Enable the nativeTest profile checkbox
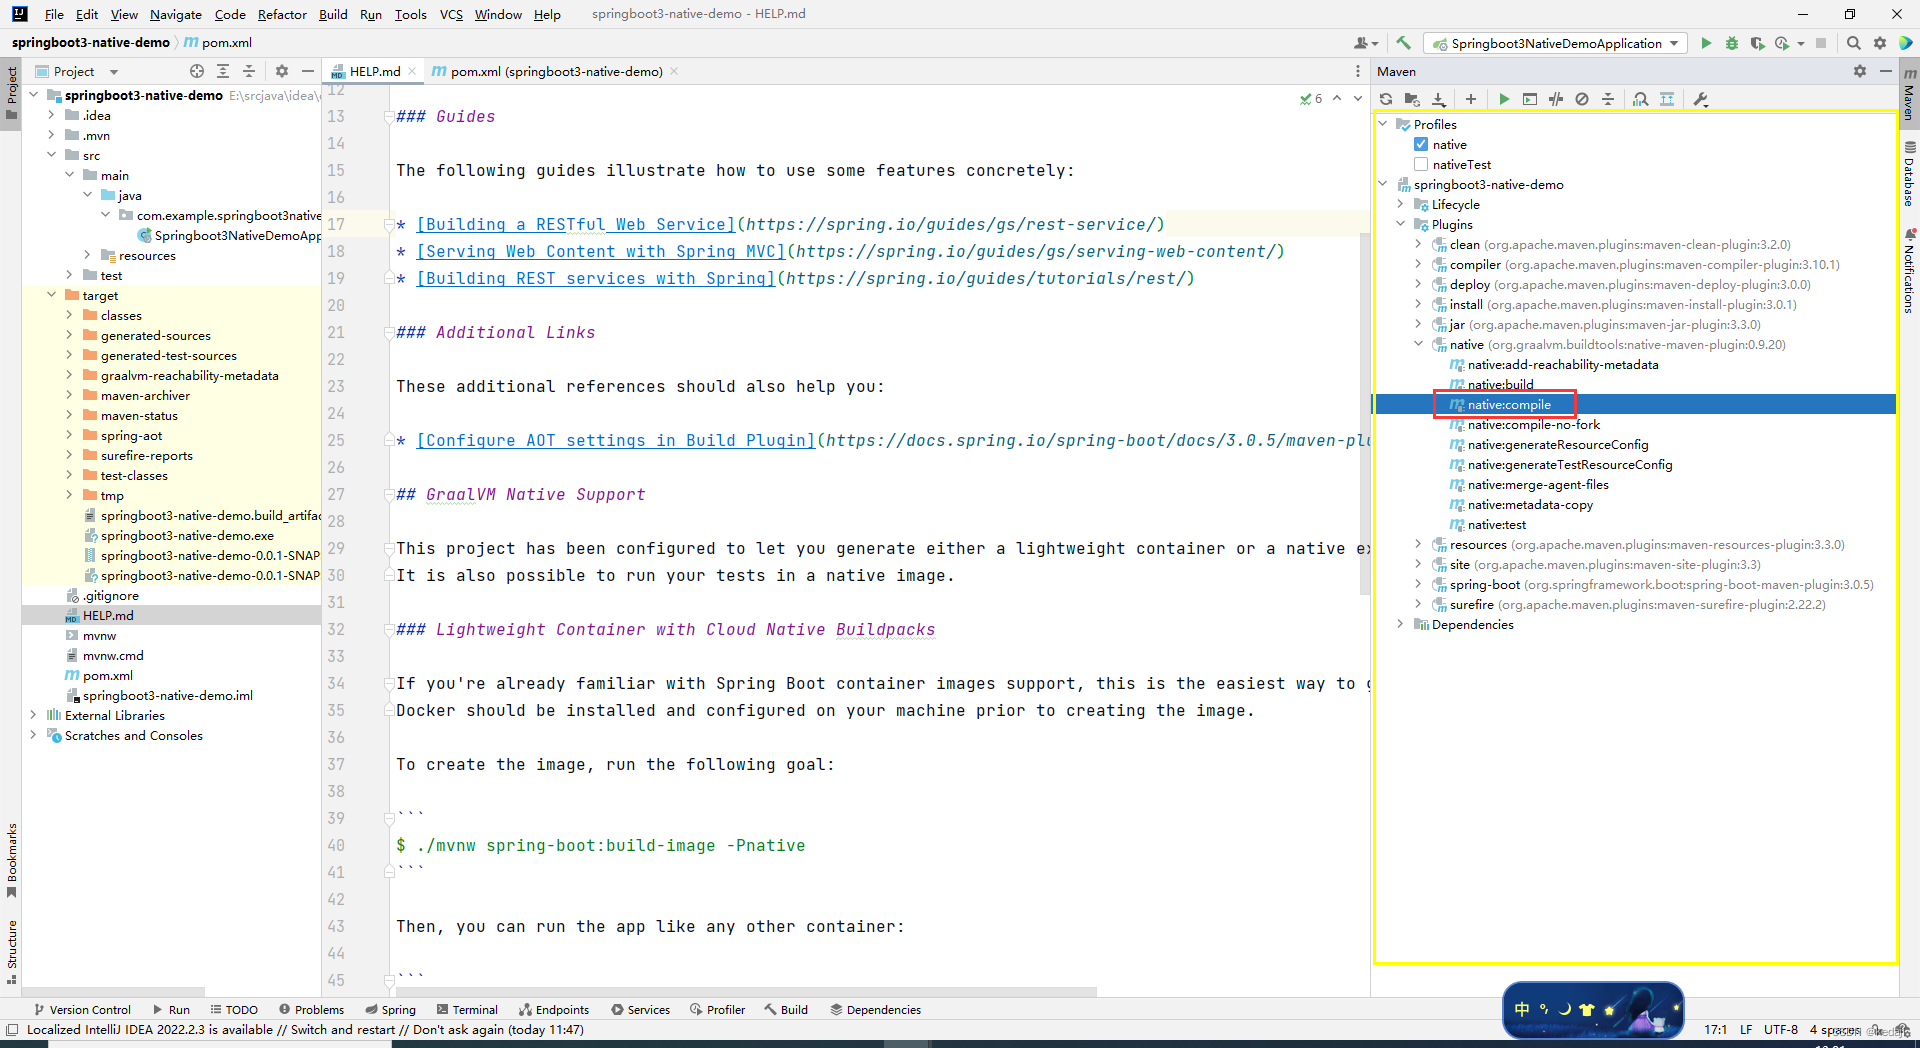The width and height of the screenshot is (1920, 1048). (1421, 164)
